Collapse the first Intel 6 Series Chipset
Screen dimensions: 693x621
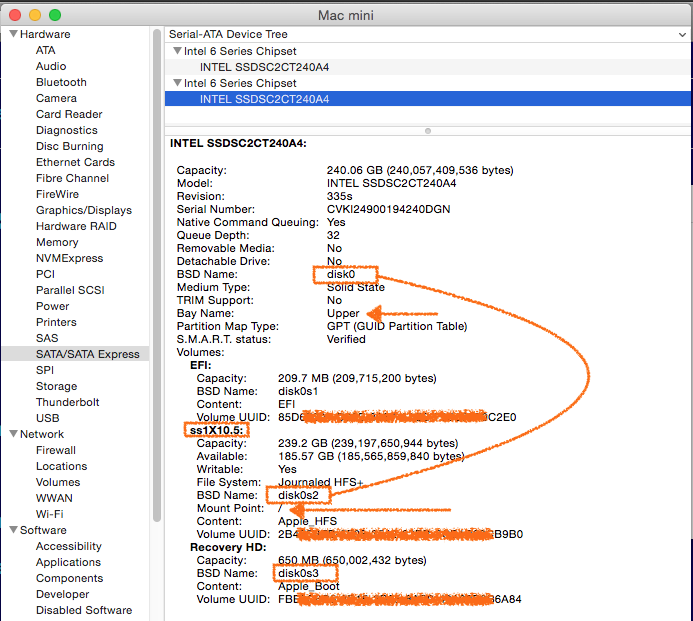(177, 51)
